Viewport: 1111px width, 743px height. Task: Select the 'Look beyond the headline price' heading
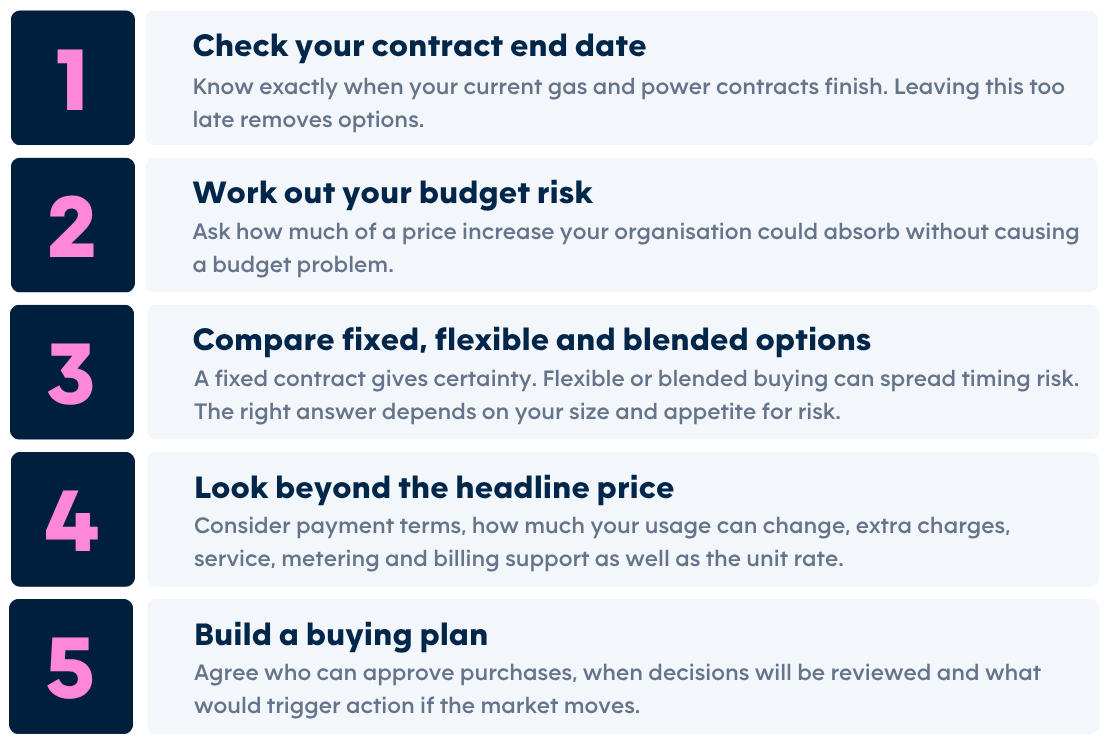pyautogui.click(x=434, y=487)
